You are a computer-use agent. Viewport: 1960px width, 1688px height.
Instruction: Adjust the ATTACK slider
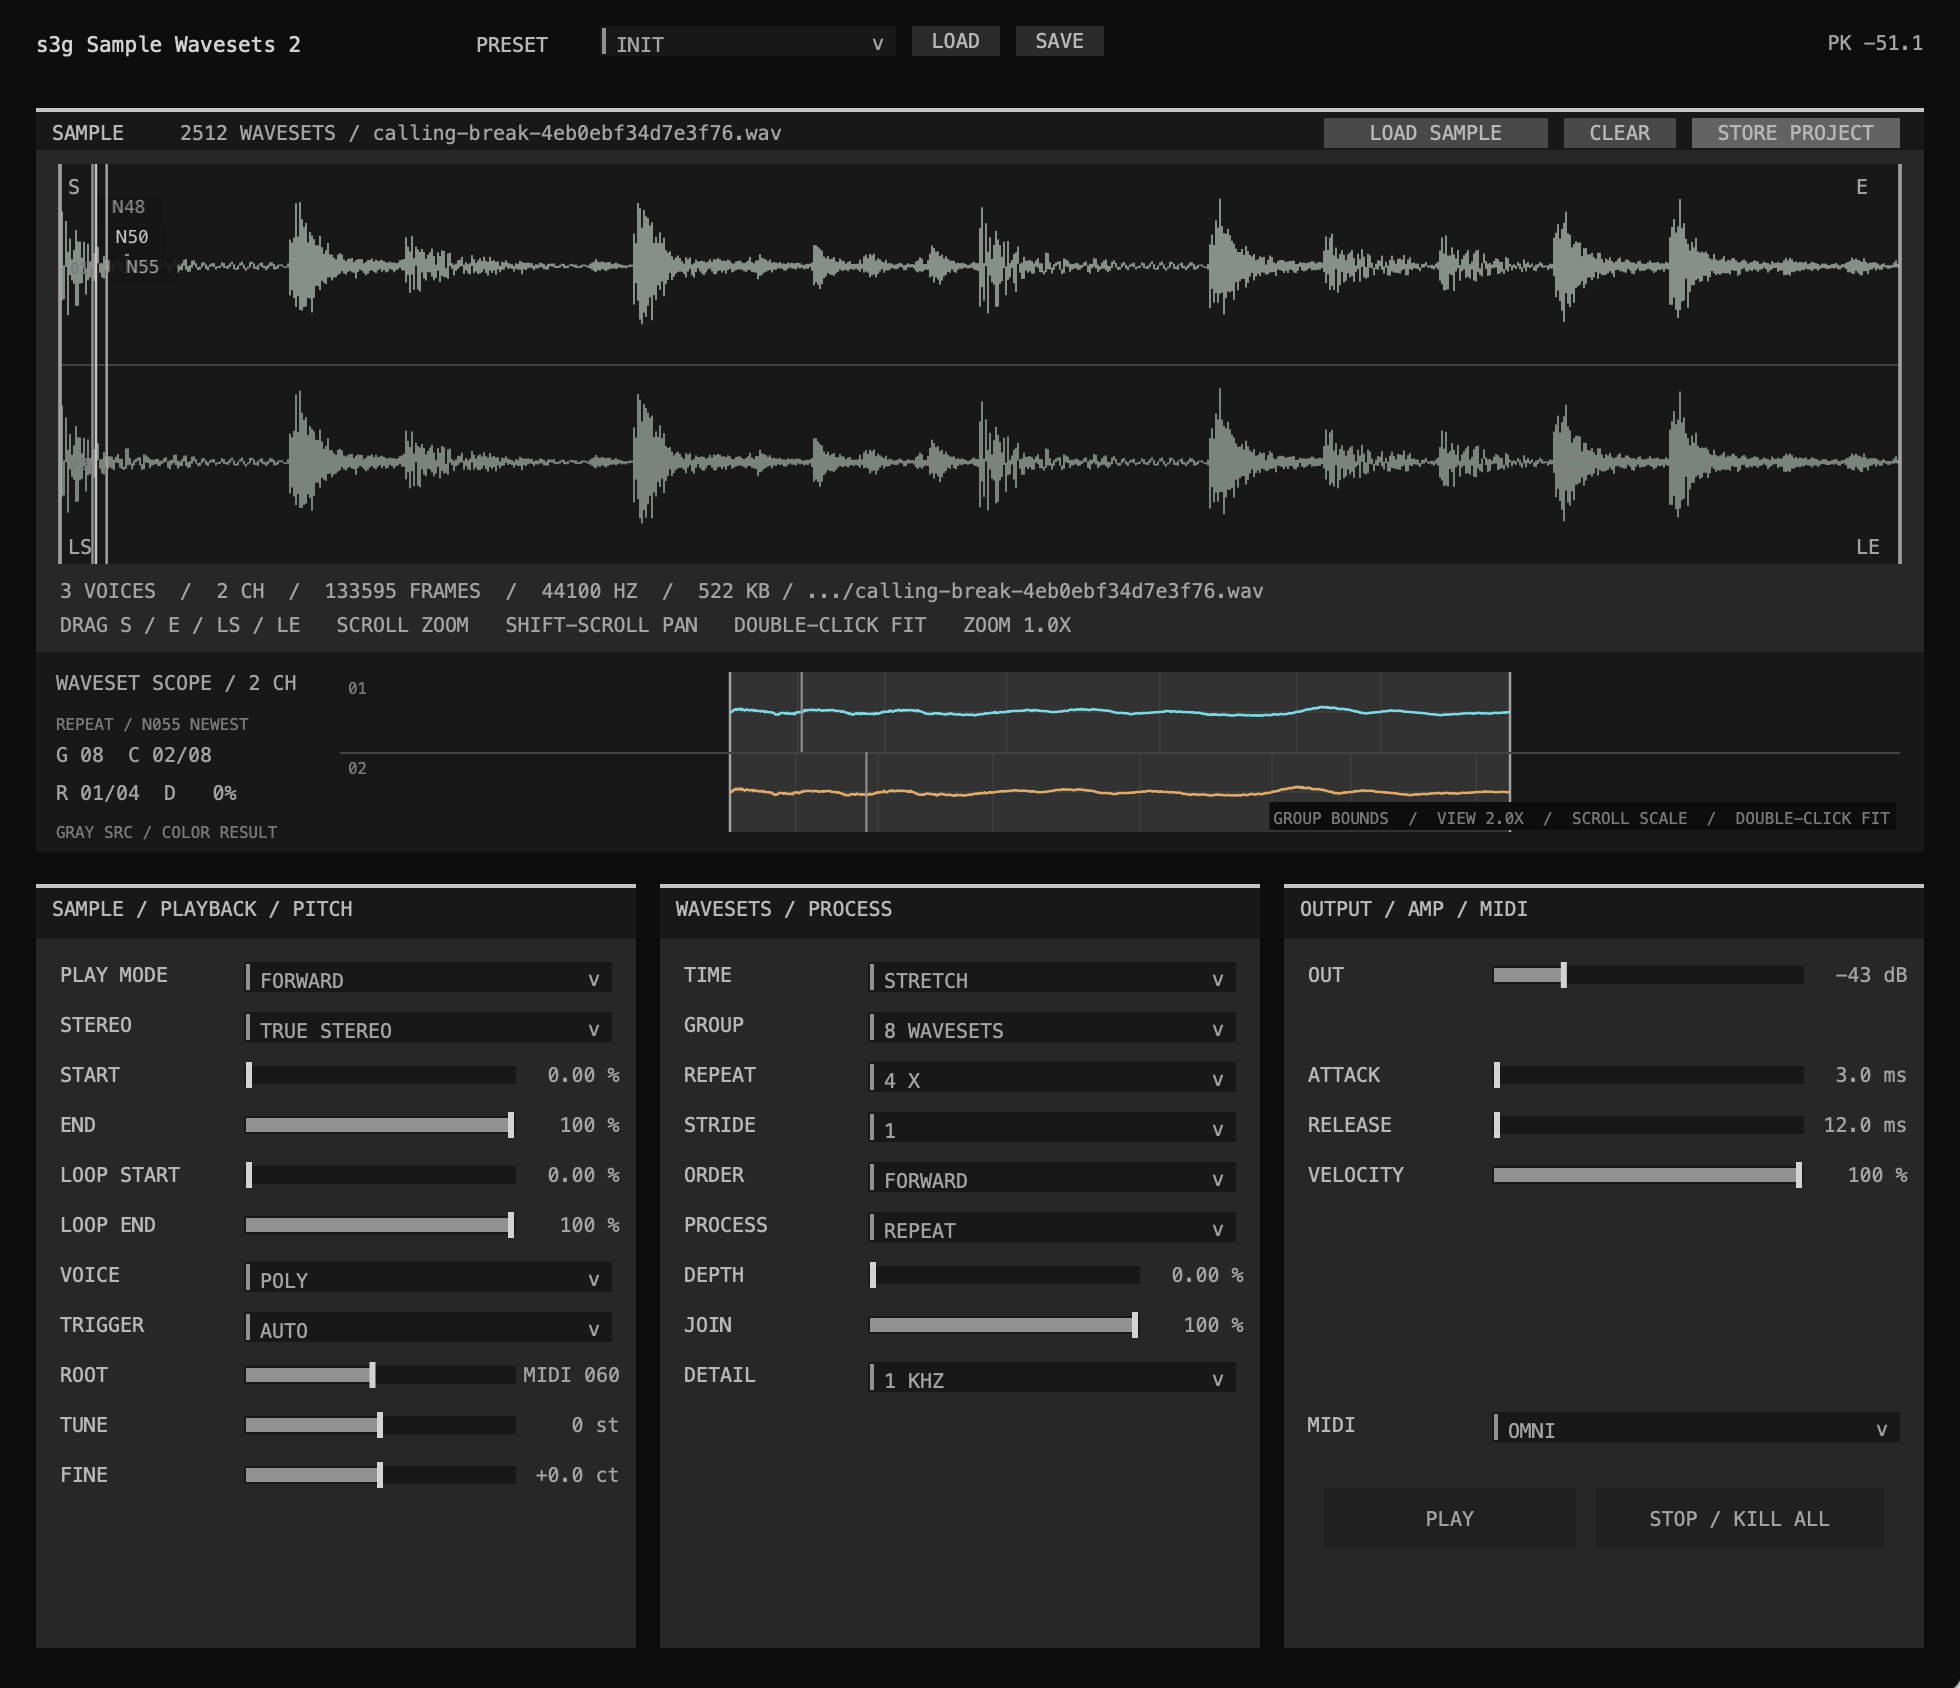[x=1648, y=1075]
